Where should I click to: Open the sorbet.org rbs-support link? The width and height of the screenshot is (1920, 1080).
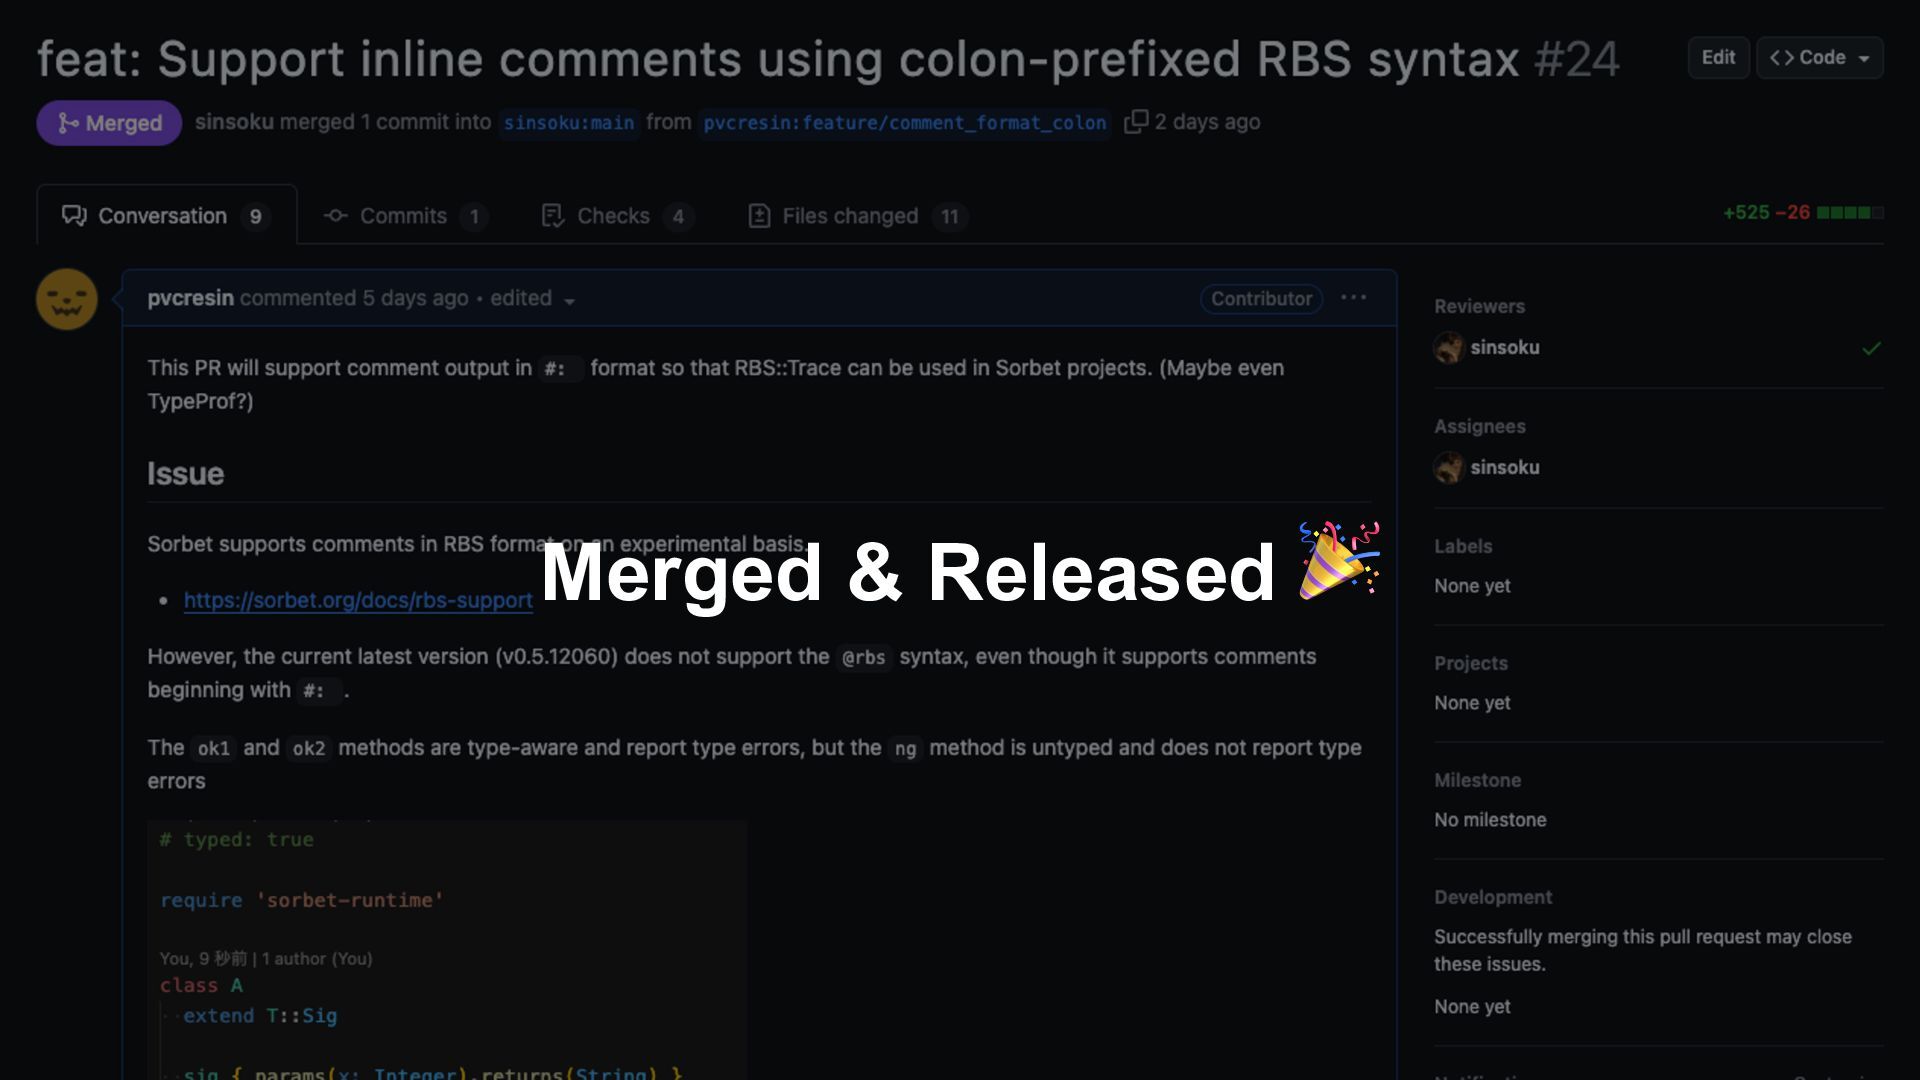358,600
